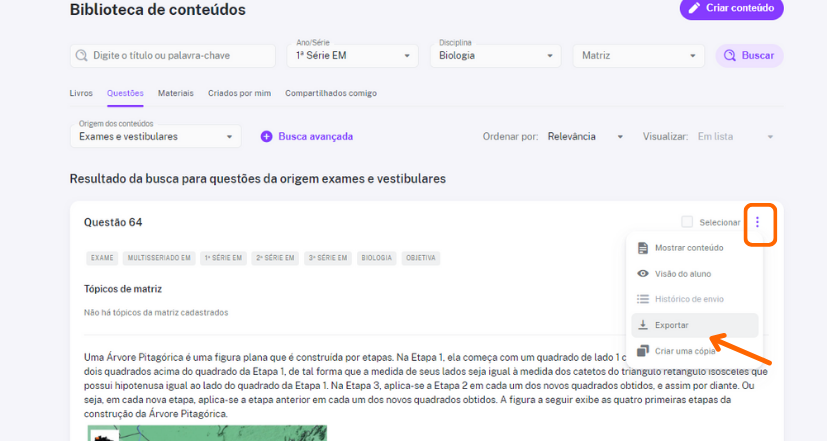Open the Disciplina dropdown showing Biologia
The image size is (828, 442).
click(495, 55)
